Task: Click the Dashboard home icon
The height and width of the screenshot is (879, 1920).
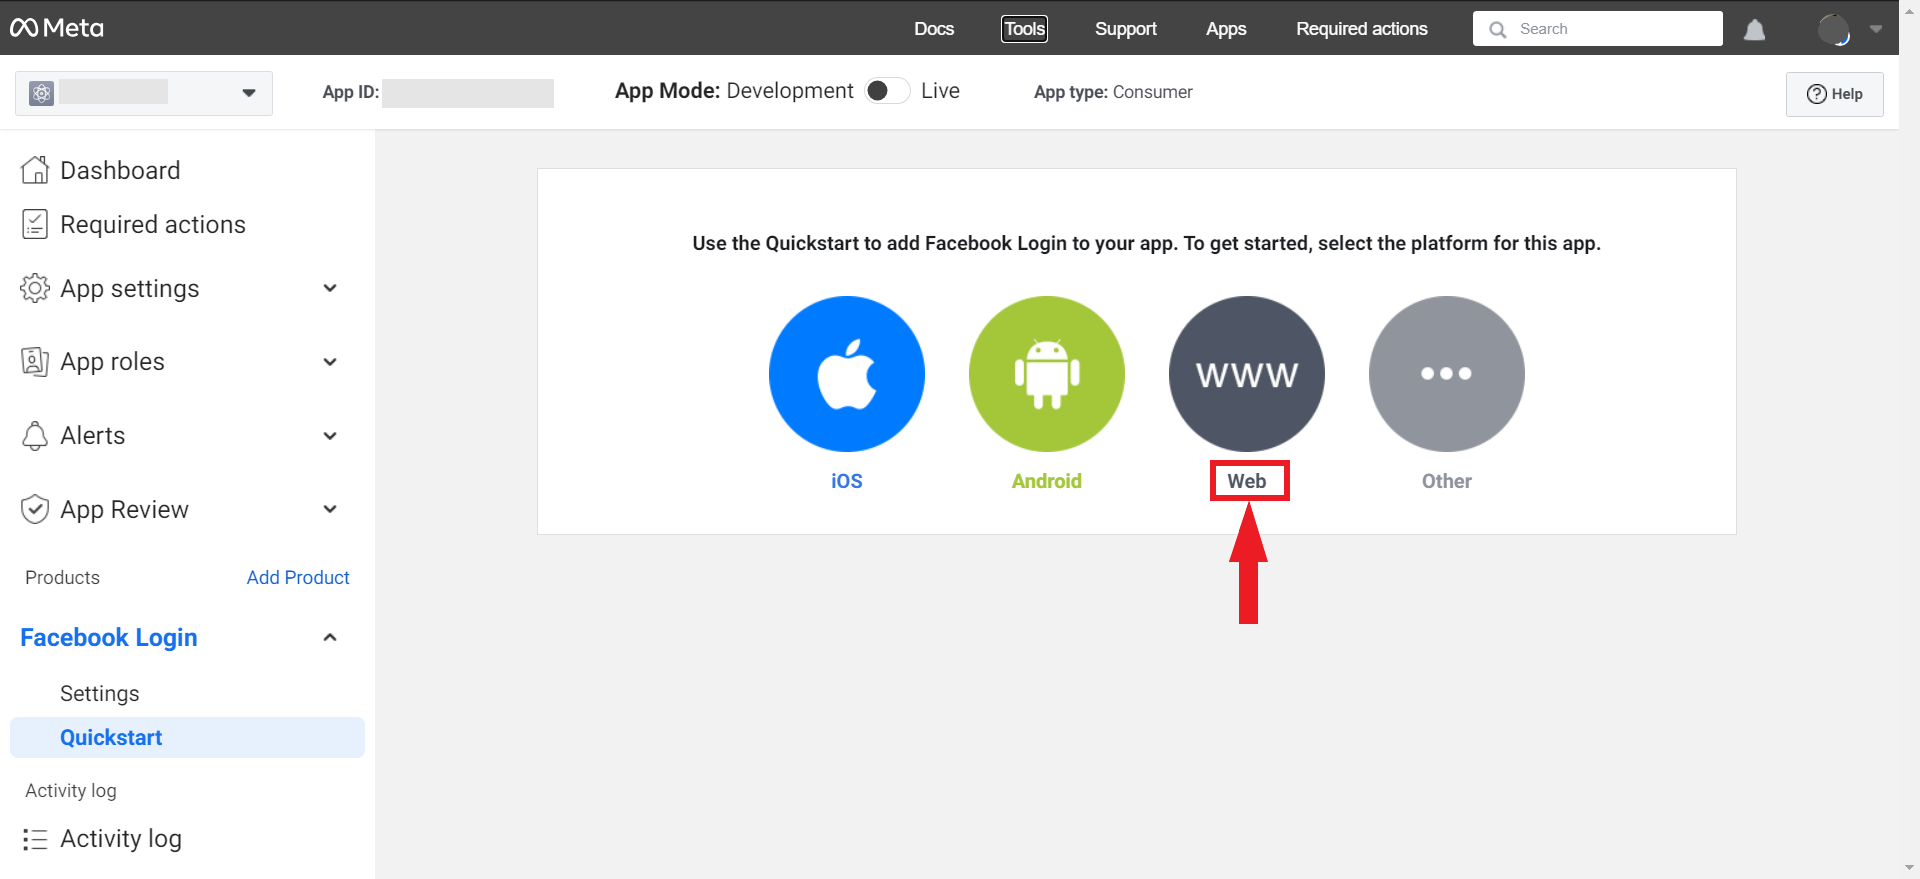Action: tap(35, 170)
